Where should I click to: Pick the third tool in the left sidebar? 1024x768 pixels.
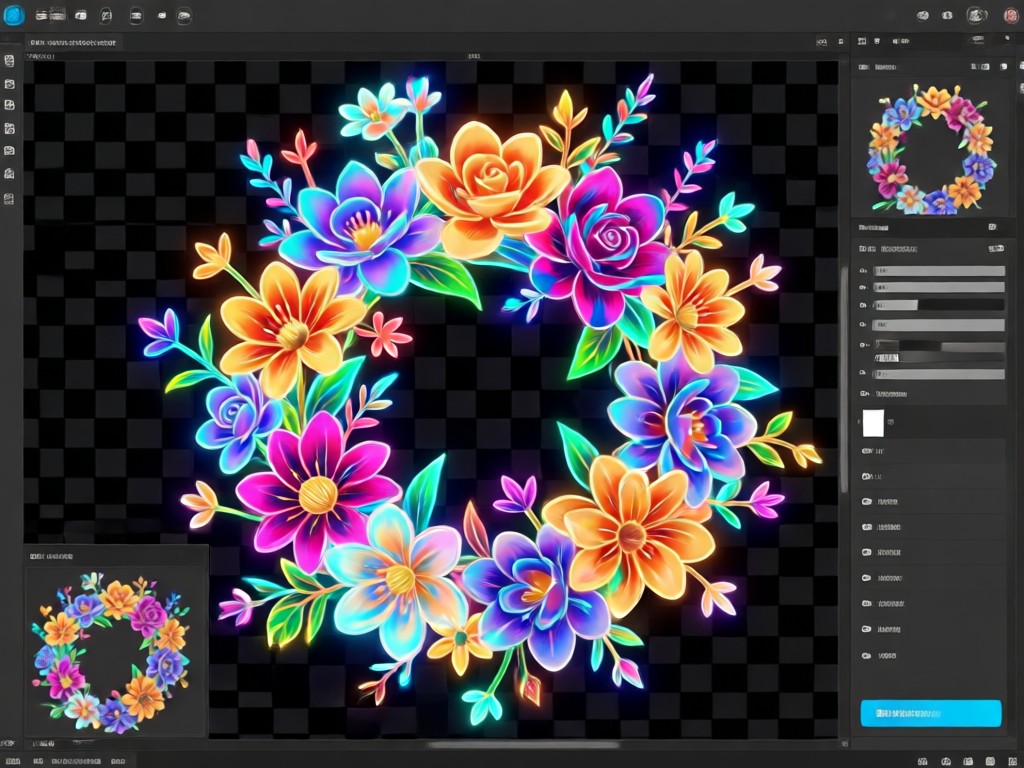9,105
